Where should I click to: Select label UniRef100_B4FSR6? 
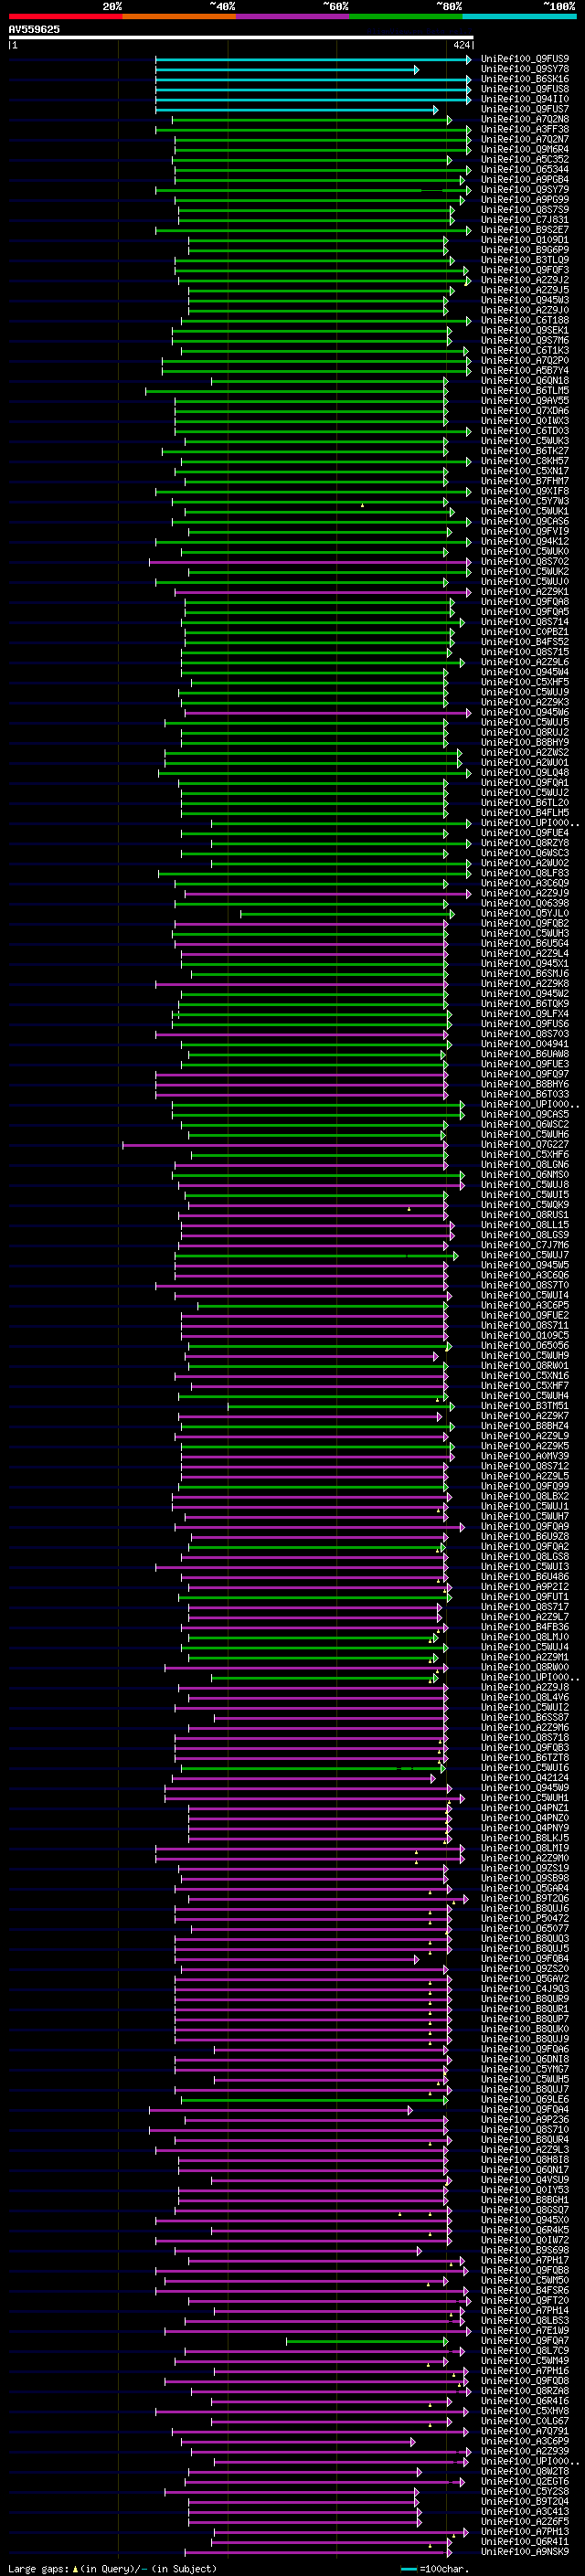coord(525,2290)
